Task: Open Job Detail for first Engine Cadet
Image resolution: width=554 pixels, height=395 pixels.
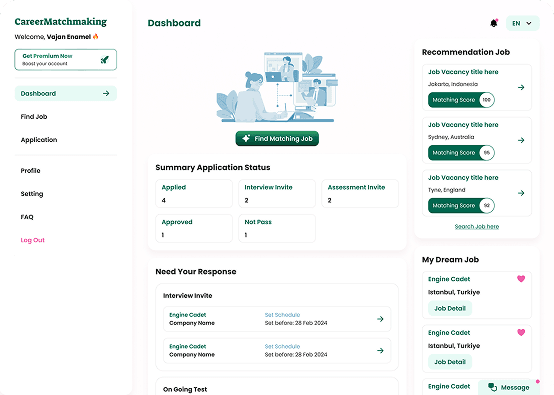Action: (450, 308)
